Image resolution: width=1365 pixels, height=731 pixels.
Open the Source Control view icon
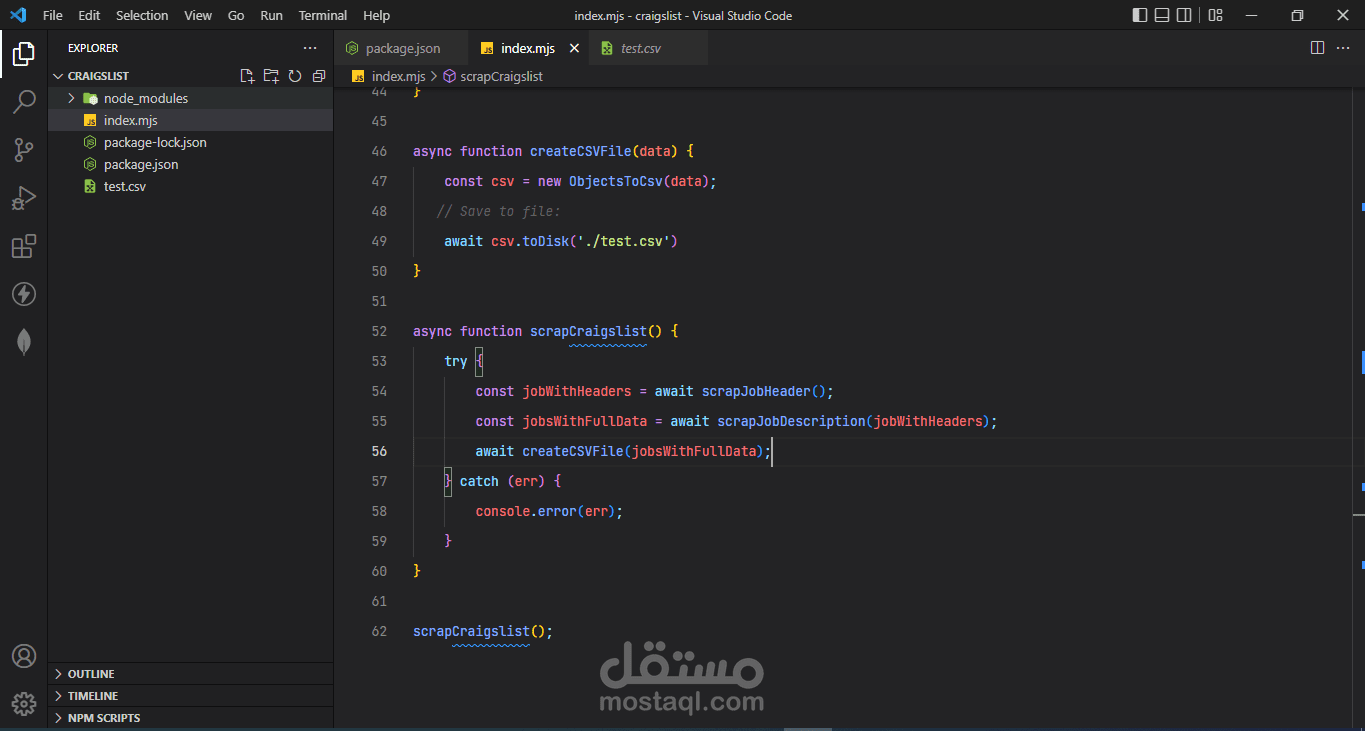coord(24,150)
